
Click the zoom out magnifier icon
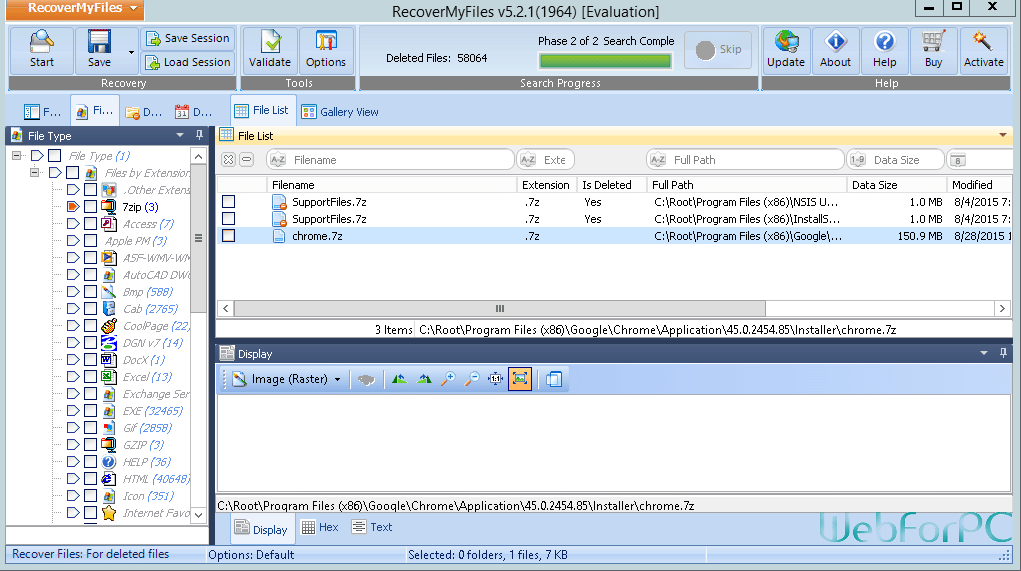pyautogui.click(x=471, y=379)
